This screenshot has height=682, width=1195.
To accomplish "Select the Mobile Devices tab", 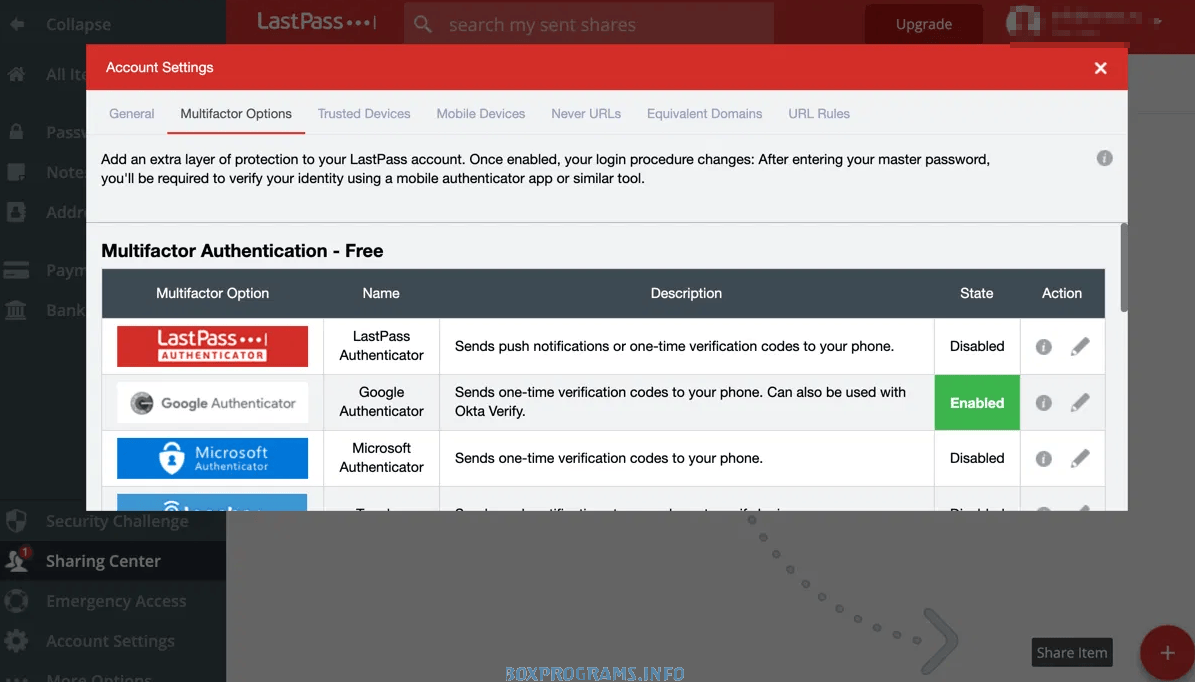I will 480,114.
